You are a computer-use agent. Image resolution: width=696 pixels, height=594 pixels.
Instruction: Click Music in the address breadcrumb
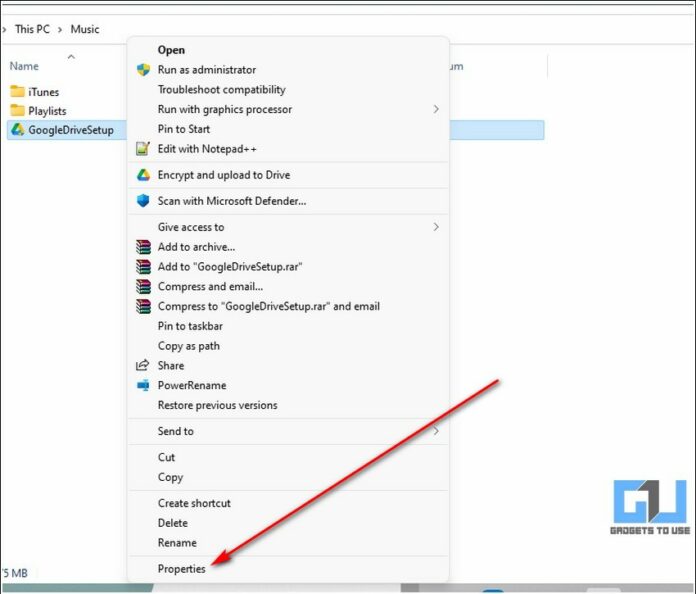[85, 29]
